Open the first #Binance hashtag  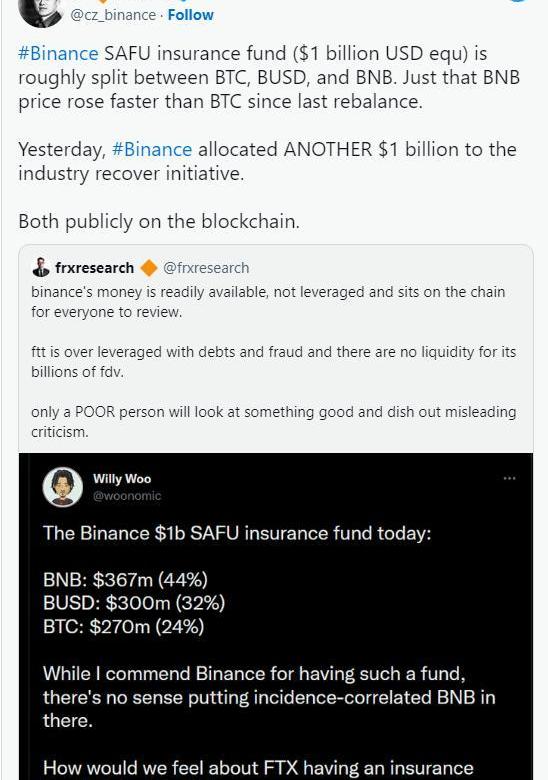[x=58, y=53]
